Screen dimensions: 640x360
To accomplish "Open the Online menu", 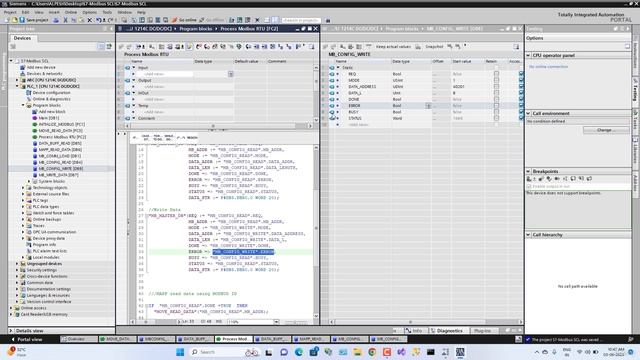I will coord(71,12).
